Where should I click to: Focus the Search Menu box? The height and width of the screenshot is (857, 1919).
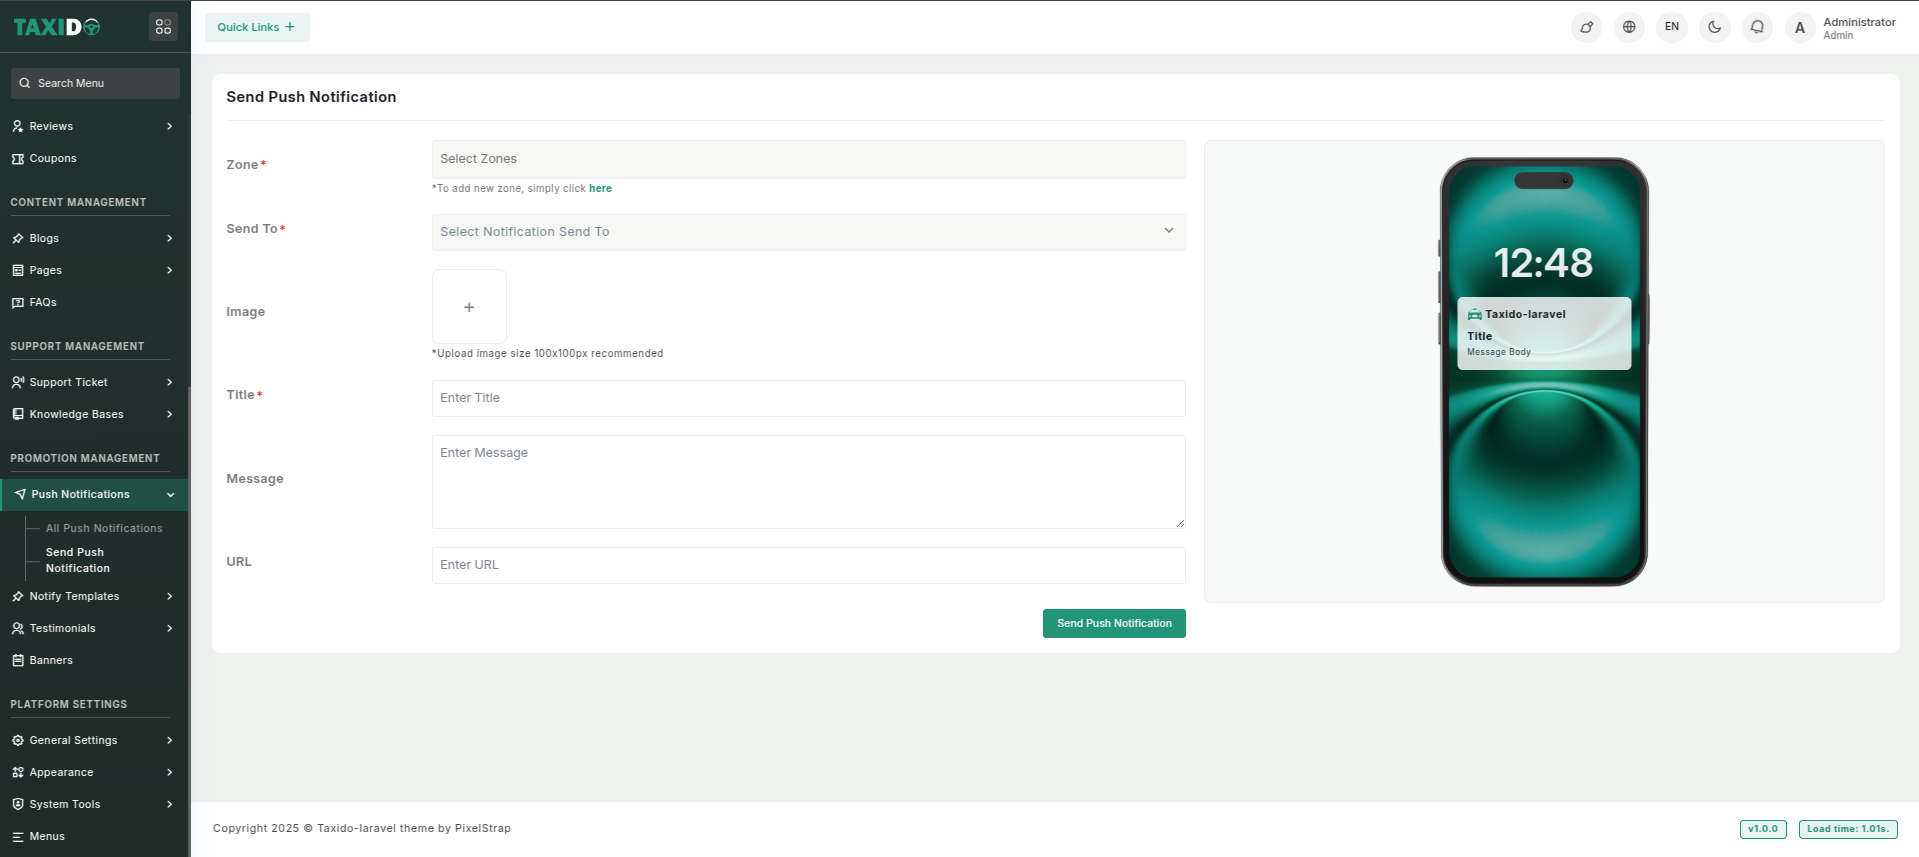coord(96,83)
